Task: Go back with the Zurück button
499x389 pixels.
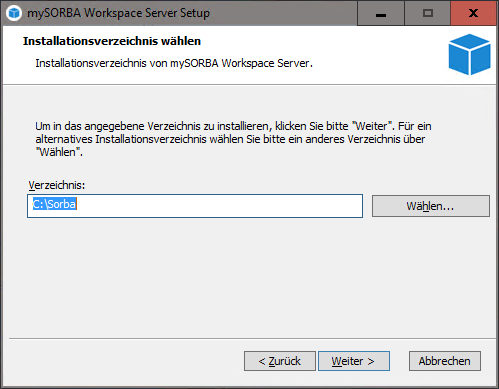Action: (280, 361)
